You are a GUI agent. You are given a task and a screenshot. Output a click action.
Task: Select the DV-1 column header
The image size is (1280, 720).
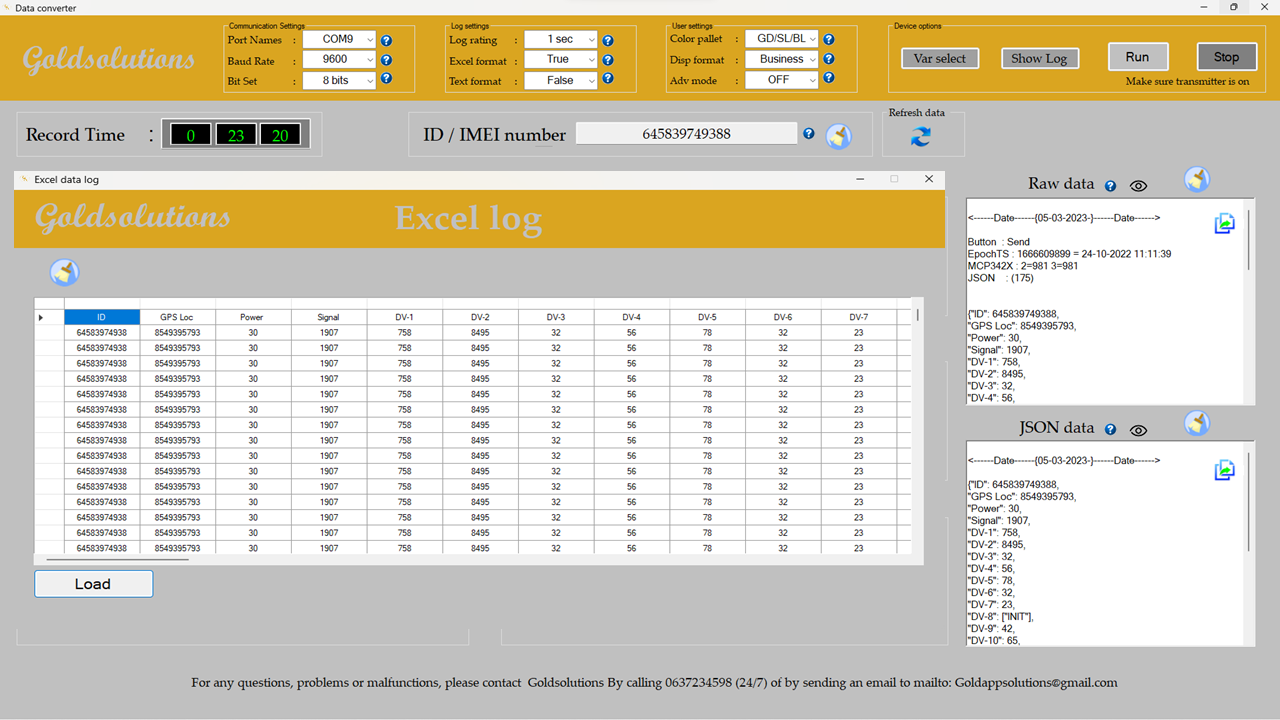(x=405, y=317)
